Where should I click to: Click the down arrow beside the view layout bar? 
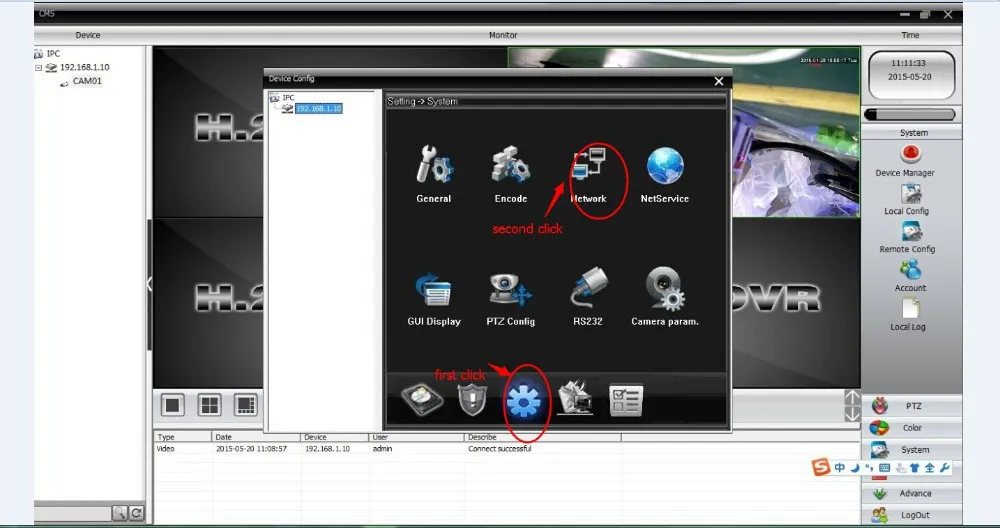click(x=853, y=414)
